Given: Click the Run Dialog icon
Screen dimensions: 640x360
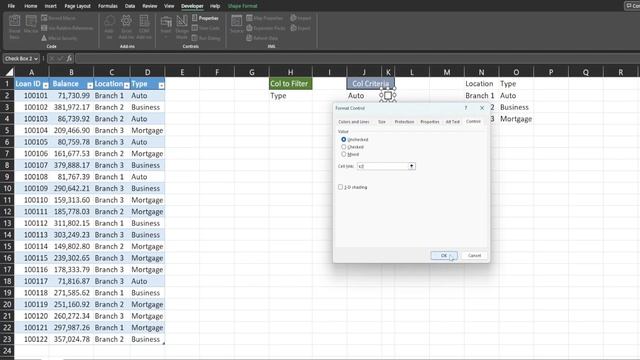Looking at the screenshot, I should click(x=195, y=38).
